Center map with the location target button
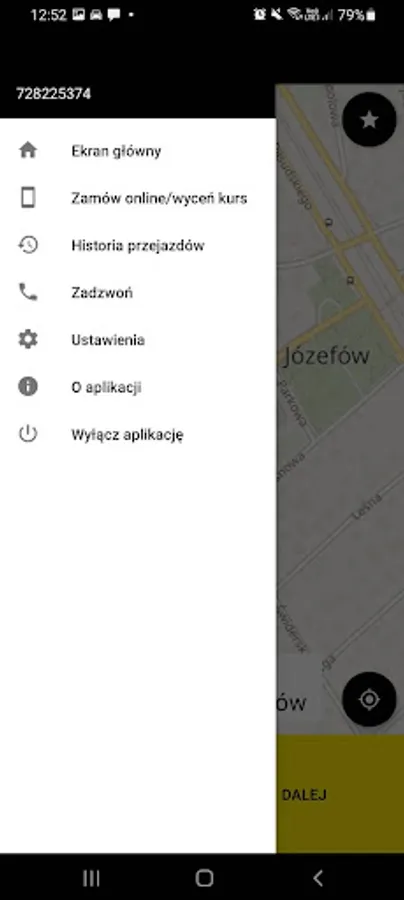 coord(369,699)
